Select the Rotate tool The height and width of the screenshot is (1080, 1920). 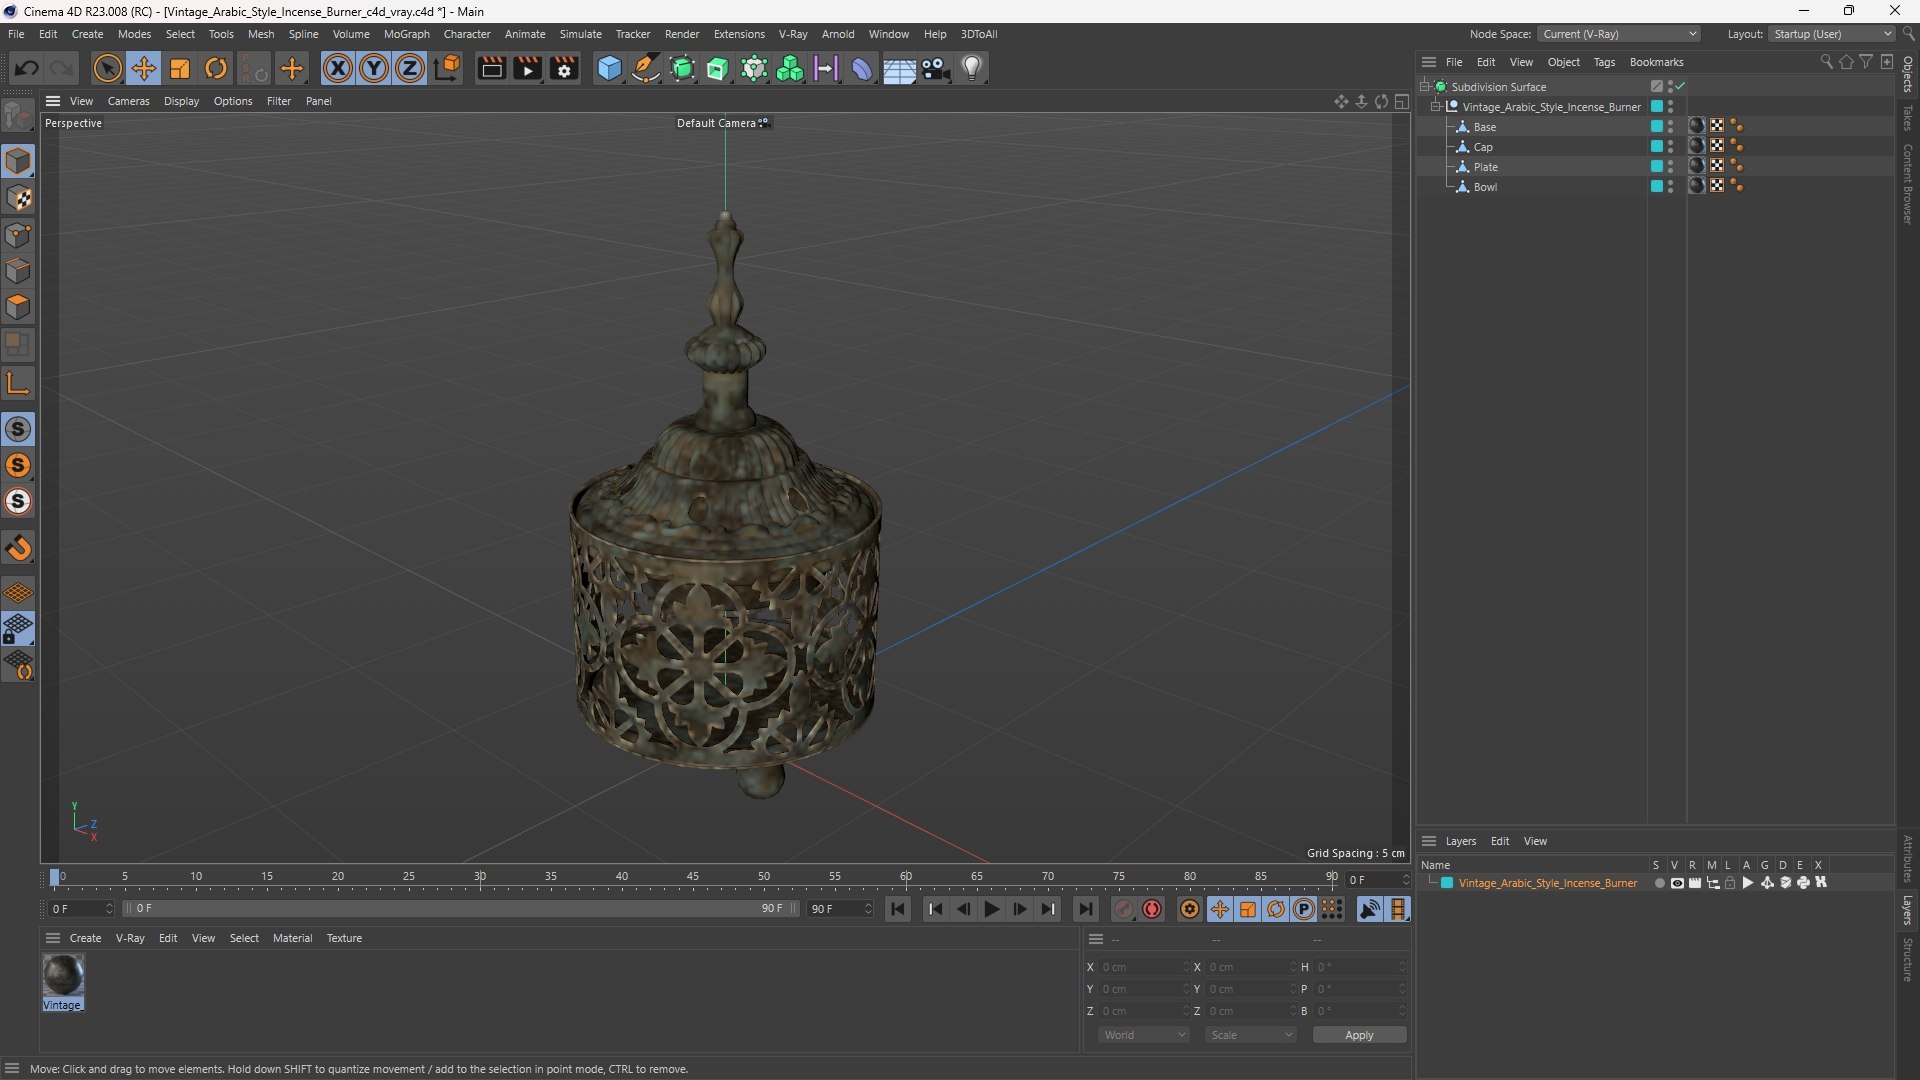tap(216, 68)
